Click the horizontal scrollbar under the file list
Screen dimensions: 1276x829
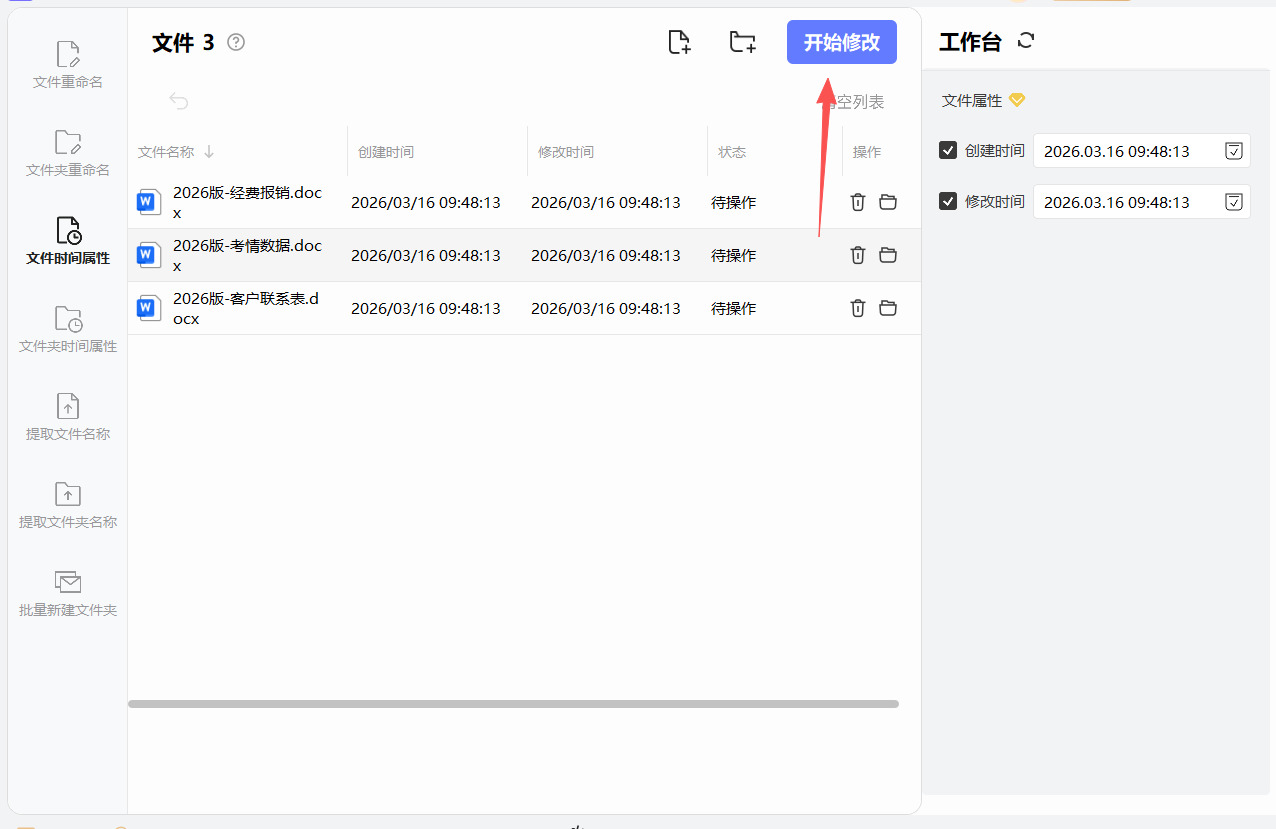[513, 704]
